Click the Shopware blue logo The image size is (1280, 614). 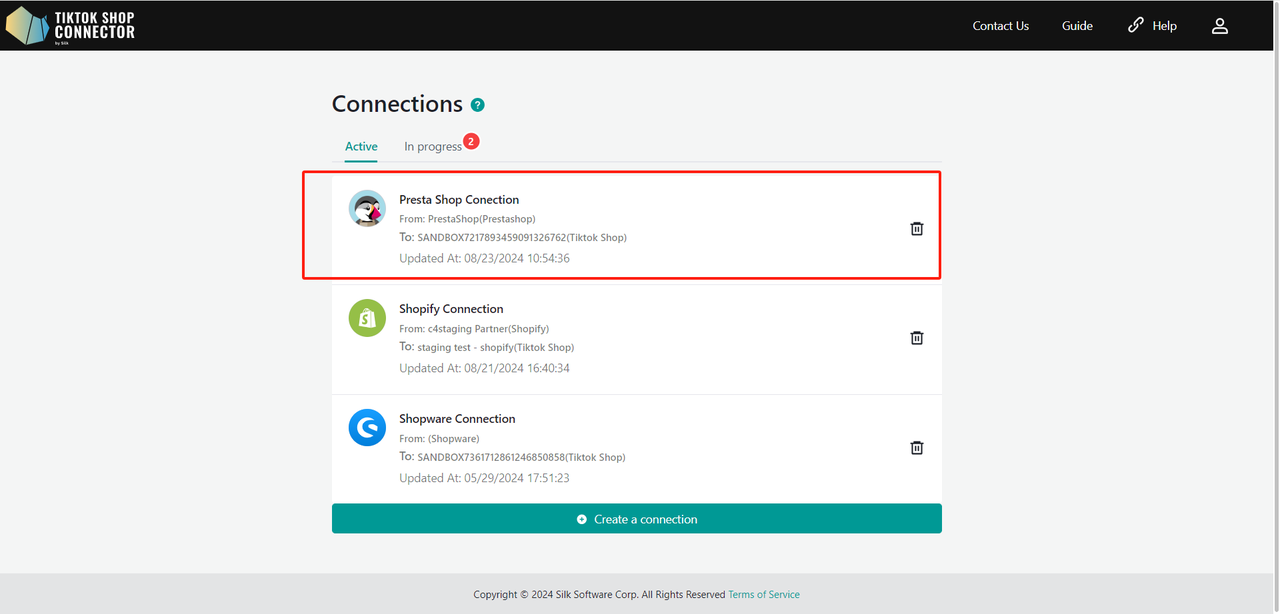(367, 428)
